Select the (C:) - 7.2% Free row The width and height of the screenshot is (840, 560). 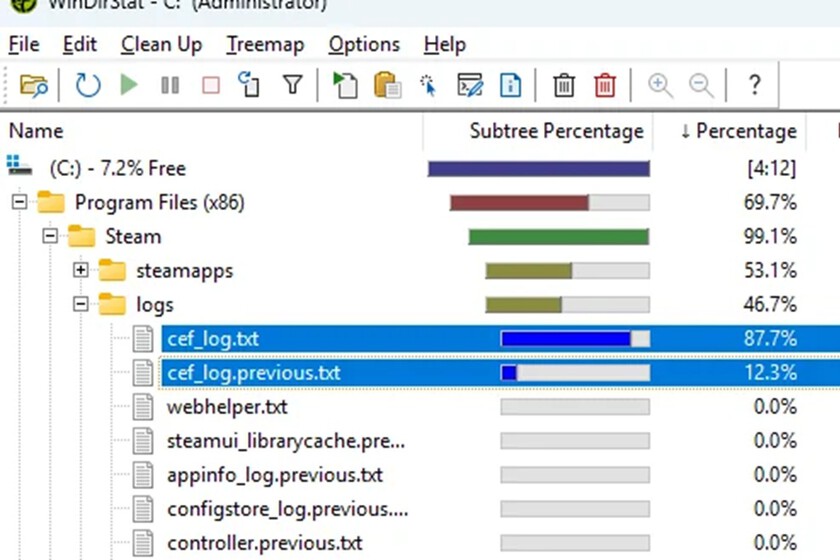(420, 168)
